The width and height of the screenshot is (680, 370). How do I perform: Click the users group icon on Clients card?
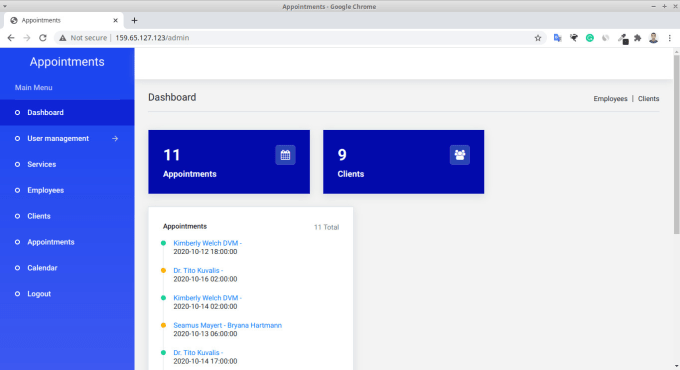click(460, 155)
